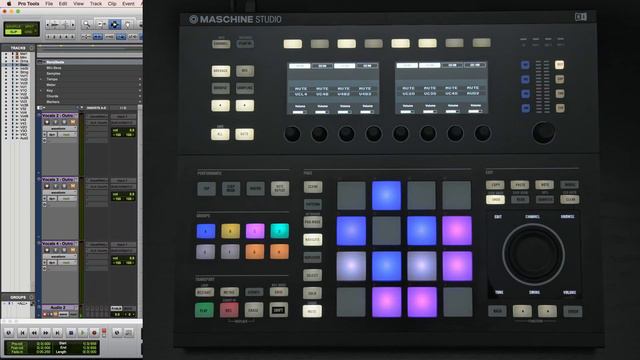Image resolution: width=640 pixels, height=360 pixels.
Task: Select the green PLAY button on Maschine
Action: pyautogui.click(x=204, y=310)
